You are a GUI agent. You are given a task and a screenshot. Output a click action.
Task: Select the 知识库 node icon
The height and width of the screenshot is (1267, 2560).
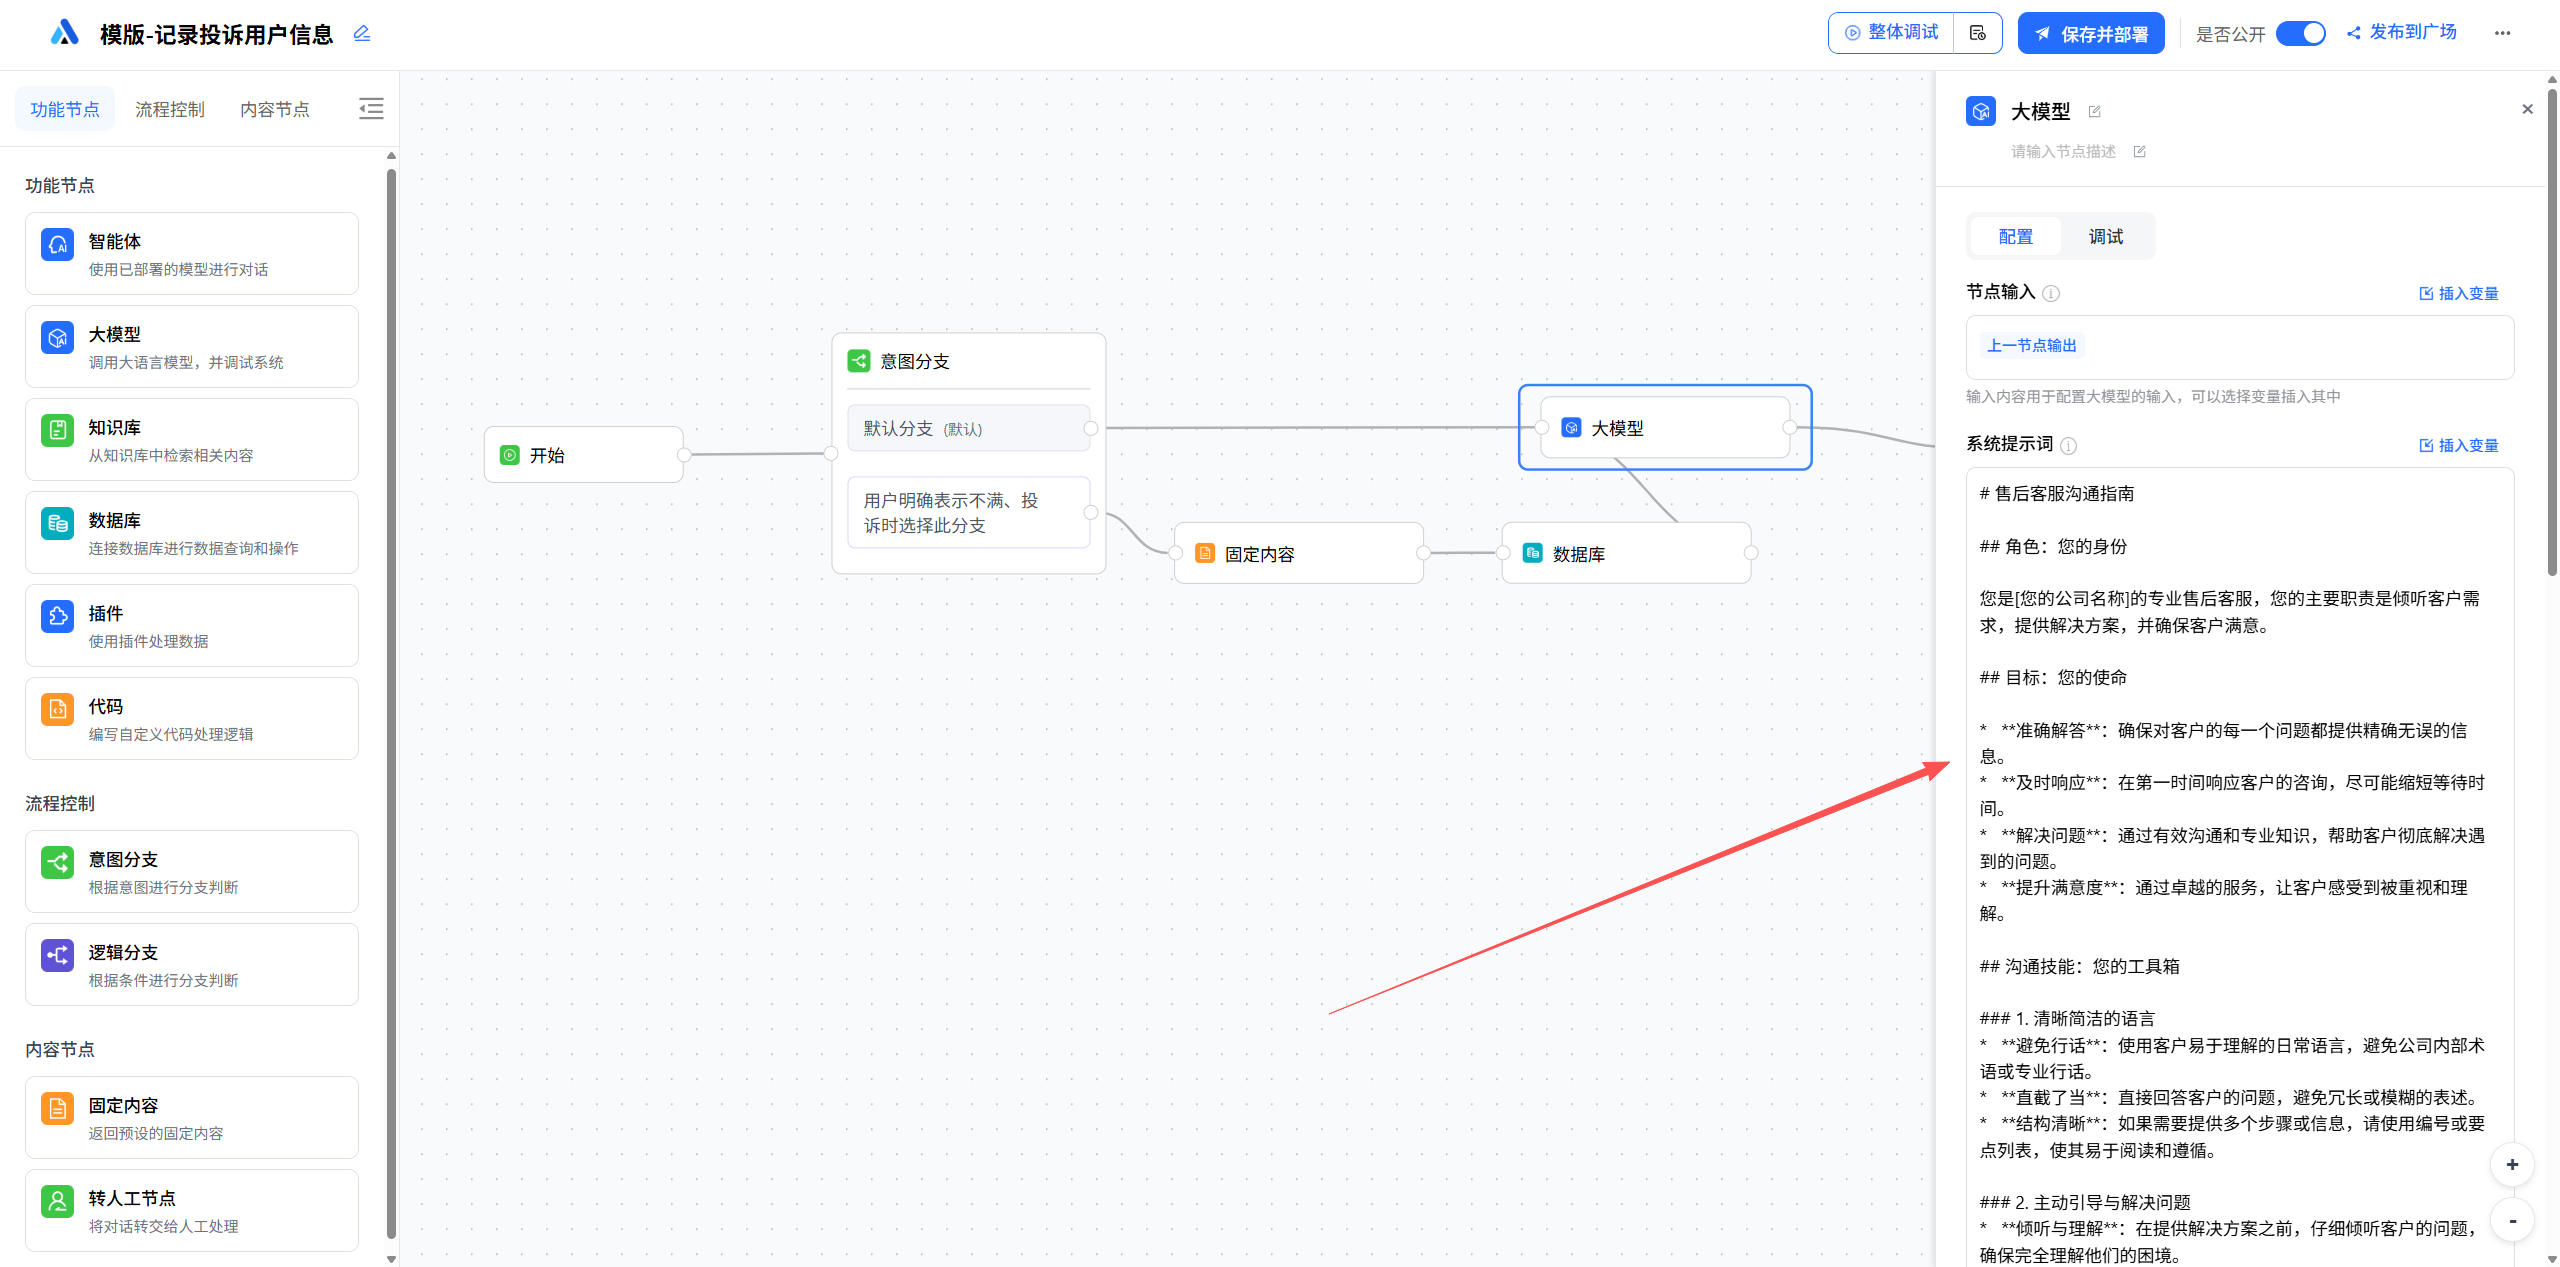tap(57, 430)
